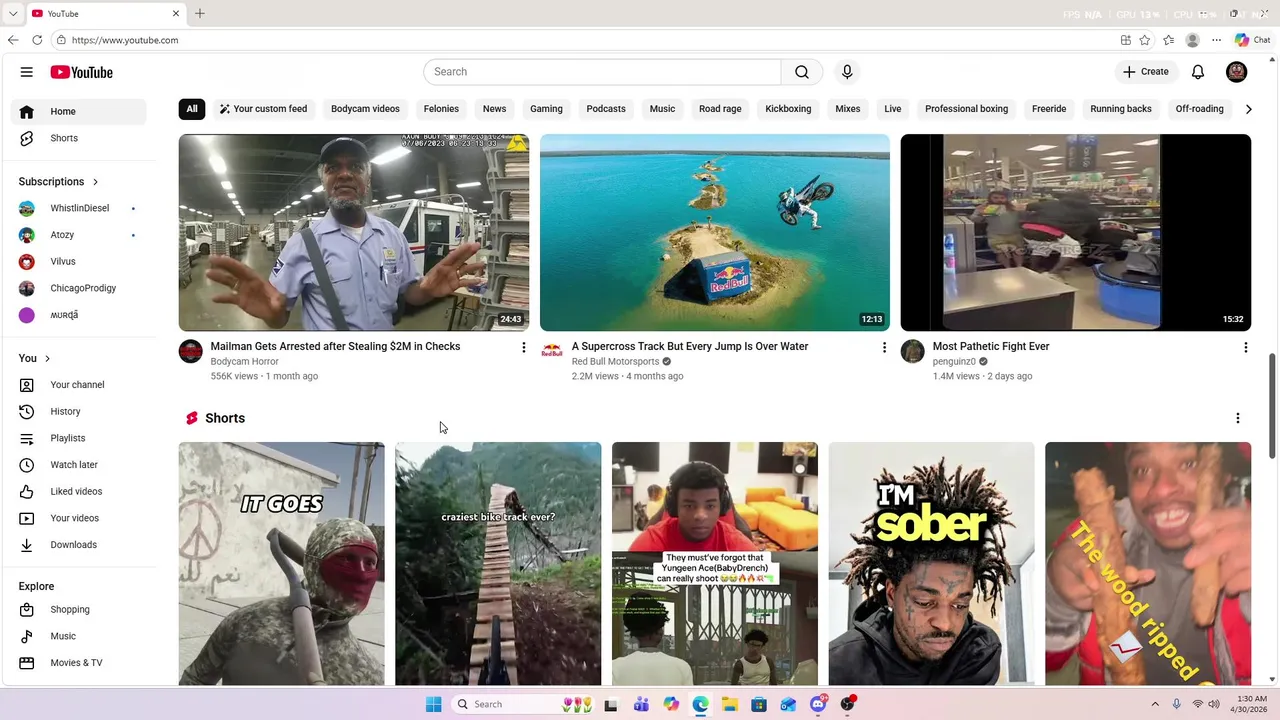This screenshot has height=720, width=1280.
Task: Open File Explorer from the taskbar
Action: pos(729,704)
